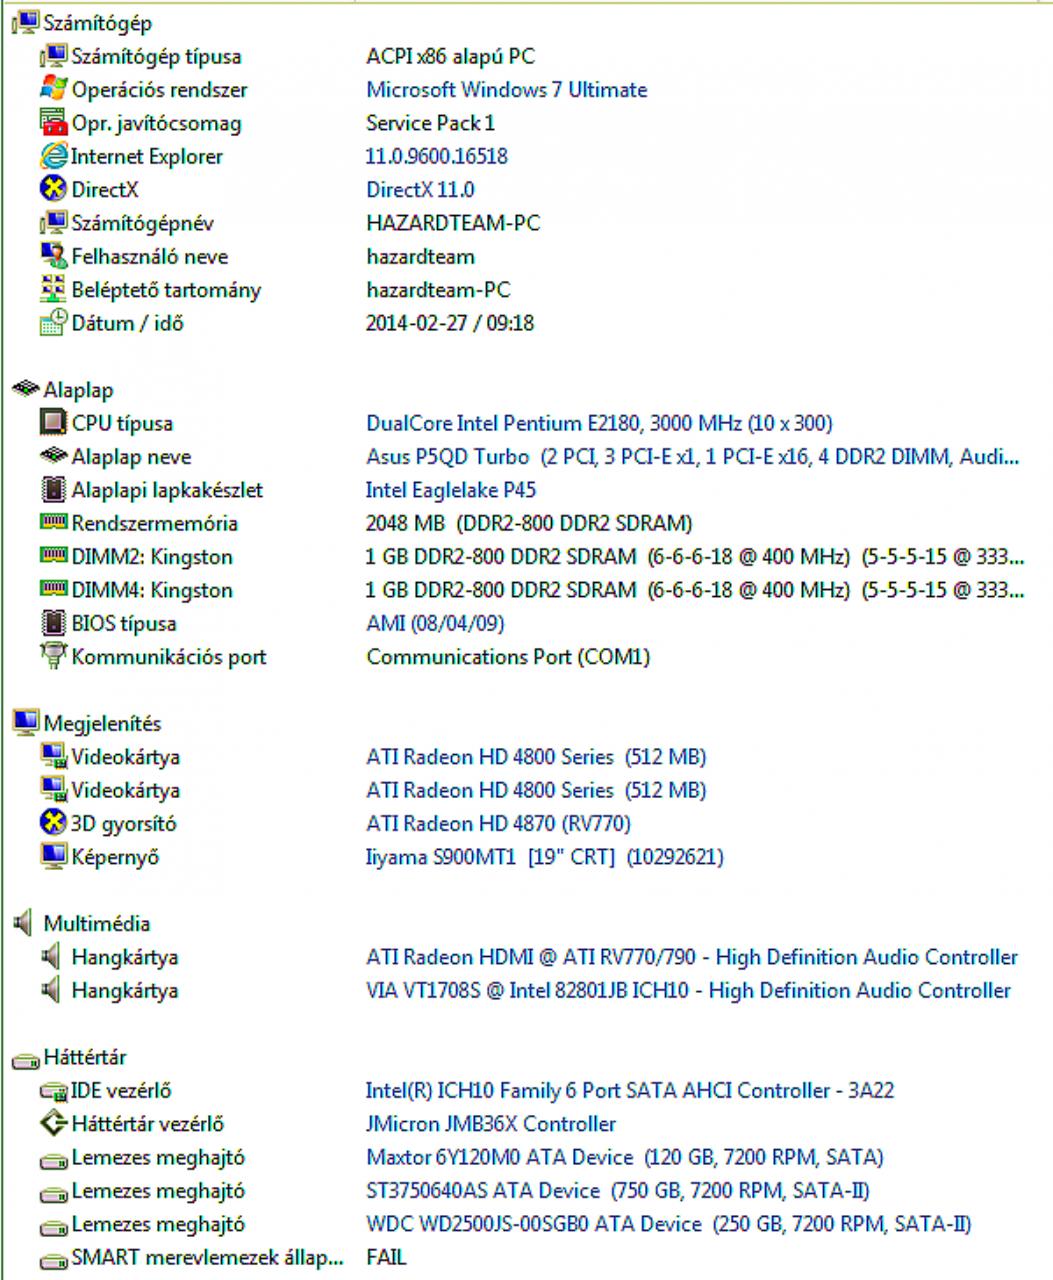Click the Operációs rendszer Windows flag icon

click(53, 90)
